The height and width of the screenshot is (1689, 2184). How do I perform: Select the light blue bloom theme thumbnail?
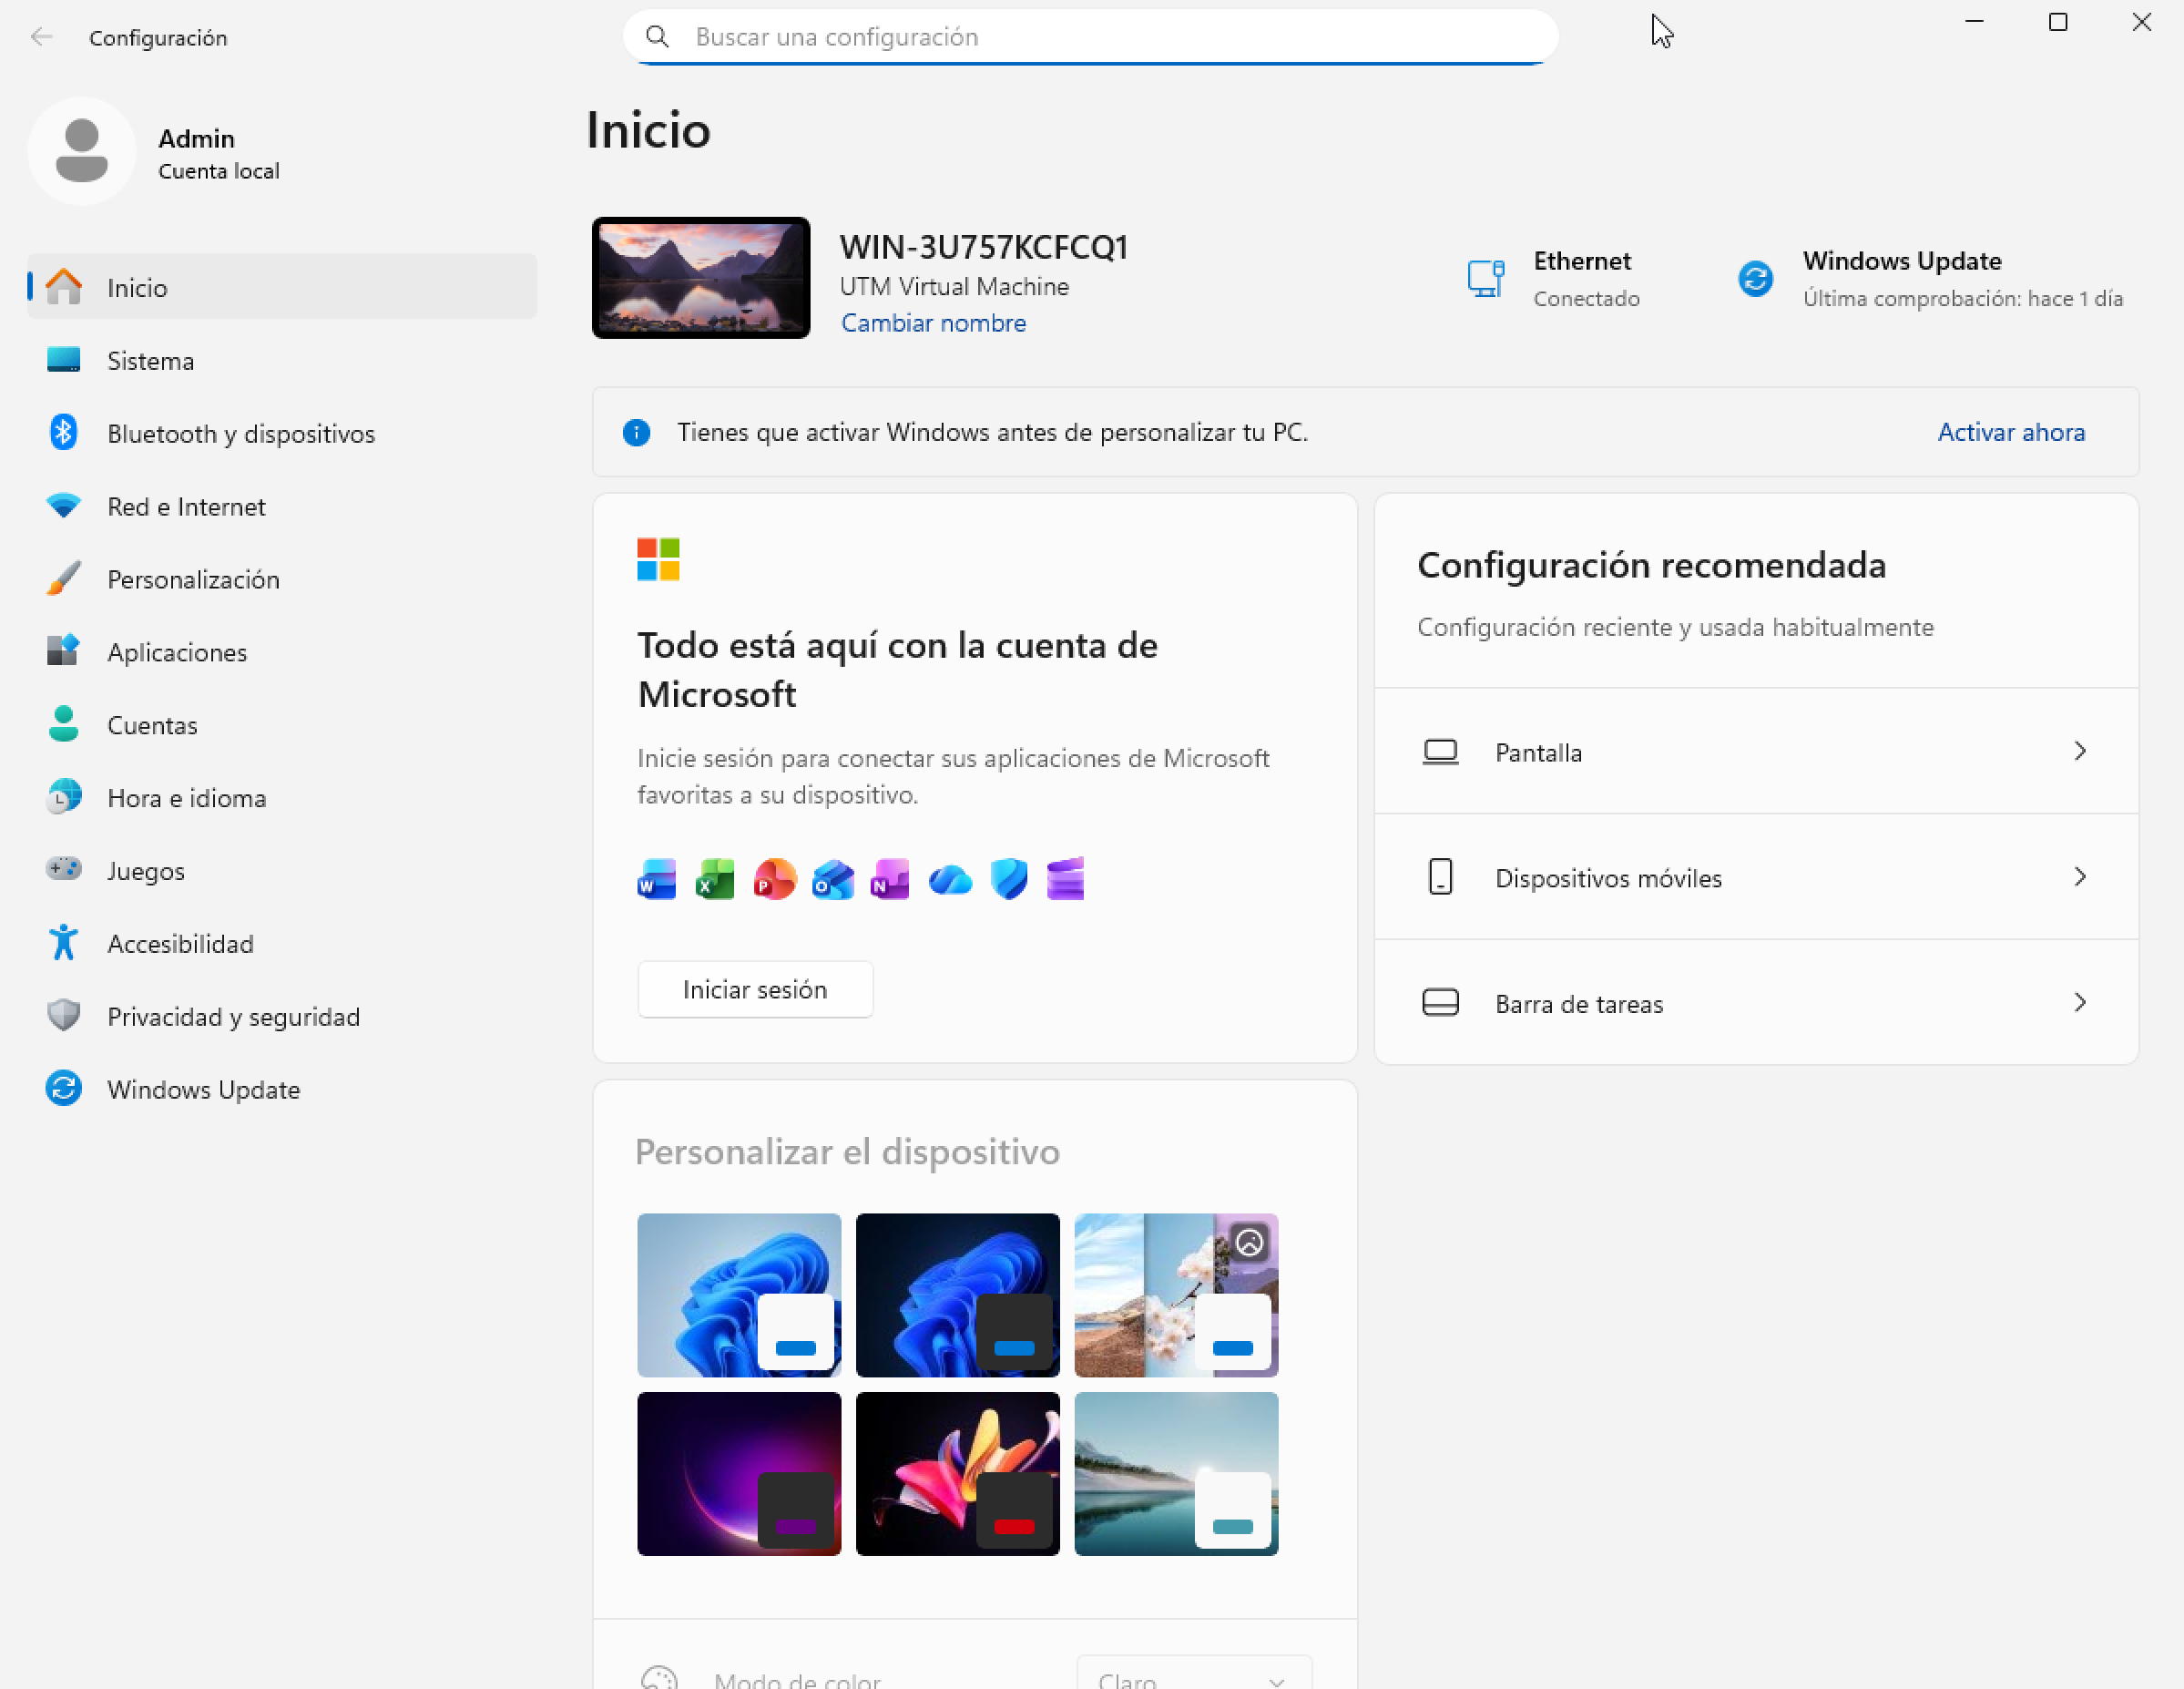pyautogui.click(x=739, y=1295)
